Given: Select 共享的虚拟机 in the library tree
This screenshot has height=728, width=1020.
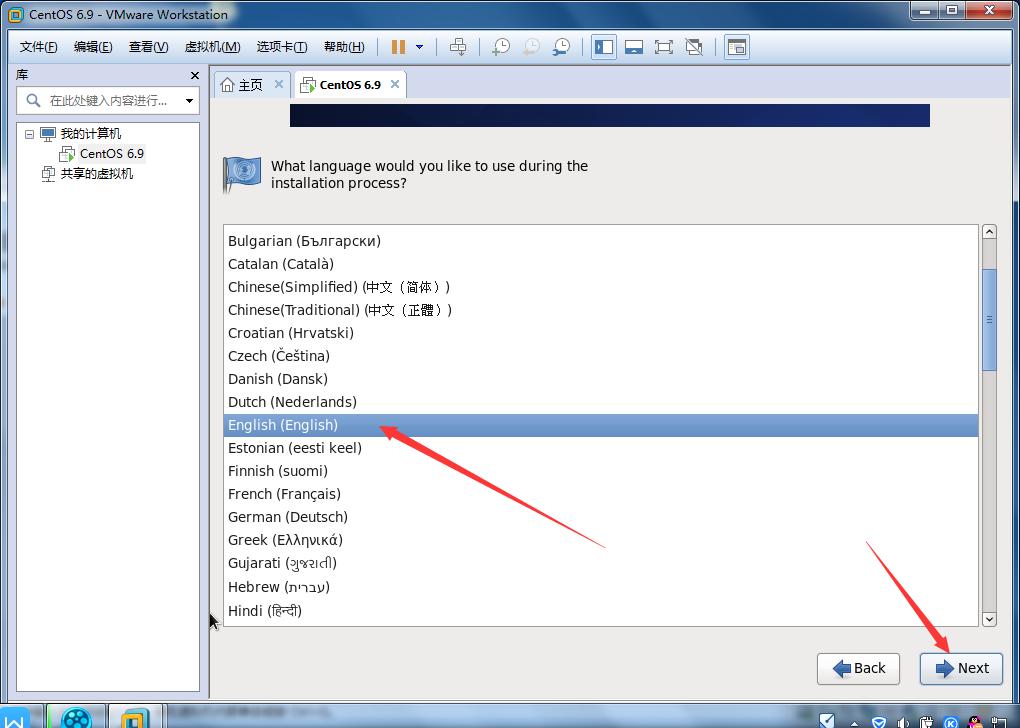Looking at the screenshot, I should coord(97,174).
